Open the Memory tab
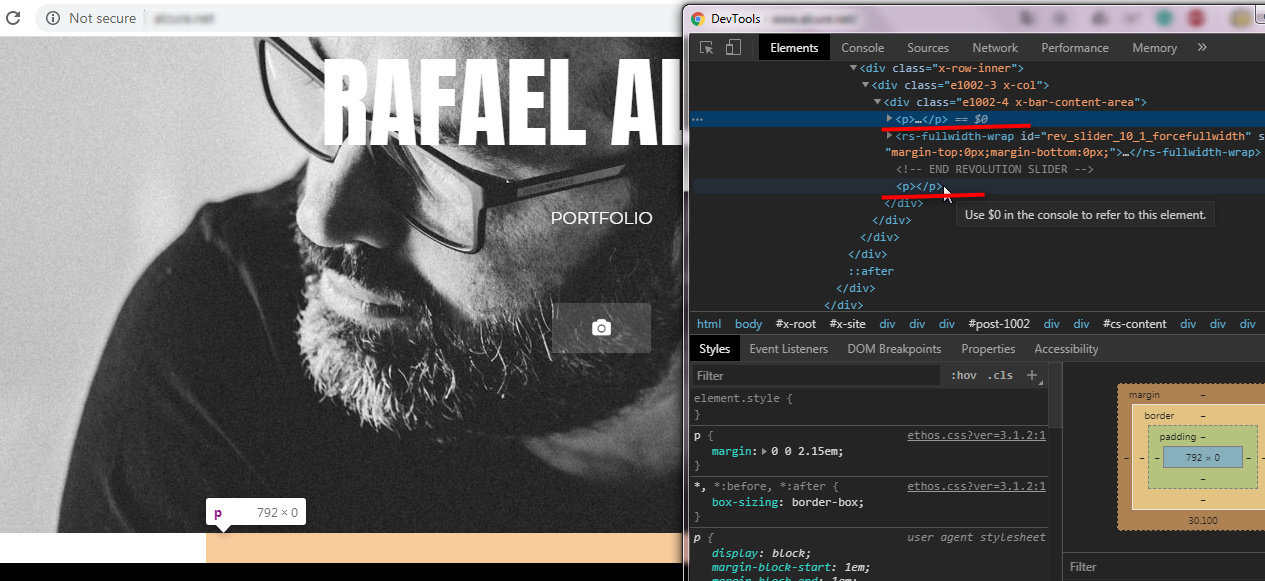 (x=1154, y=47)
